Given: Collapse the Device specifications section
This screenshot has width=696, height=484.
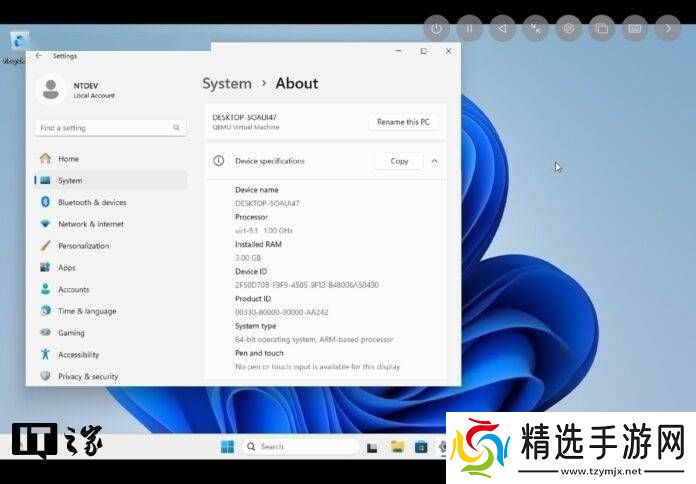Looking at the screenshot, I should (x=434, y=161).
